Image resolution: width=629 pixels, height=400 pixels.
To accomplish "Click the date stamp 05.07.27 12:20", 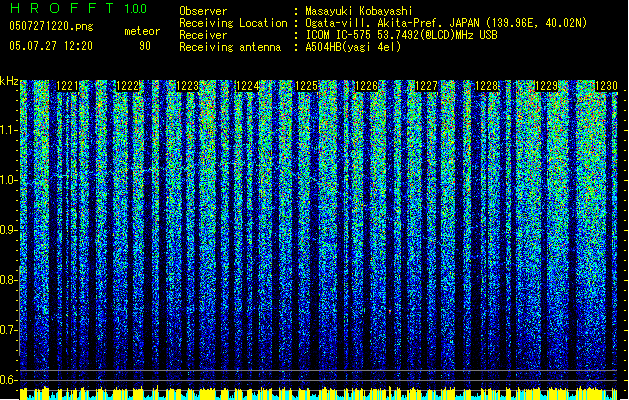I will pos(51,46).
